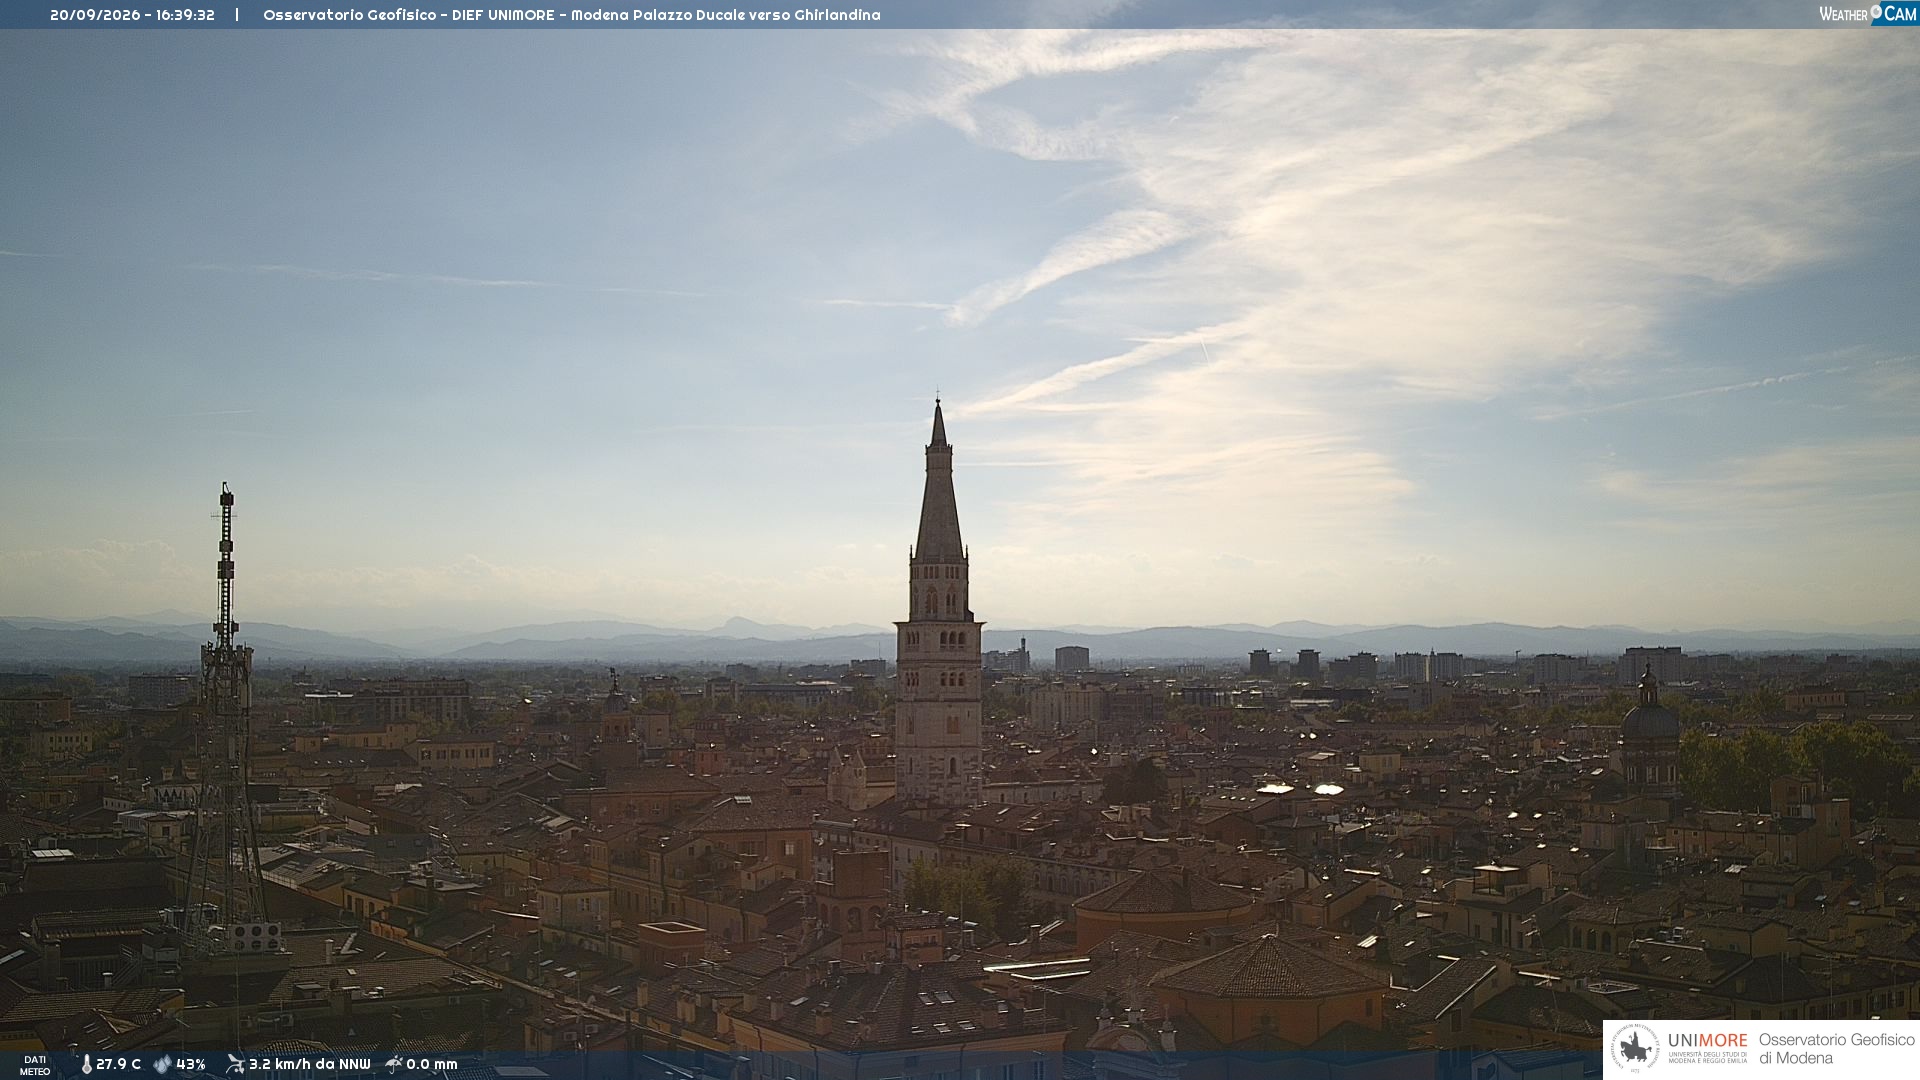Click Osservatorio Geofisico di Modena caption
The image size is (1920, 1080).
1836,1048
